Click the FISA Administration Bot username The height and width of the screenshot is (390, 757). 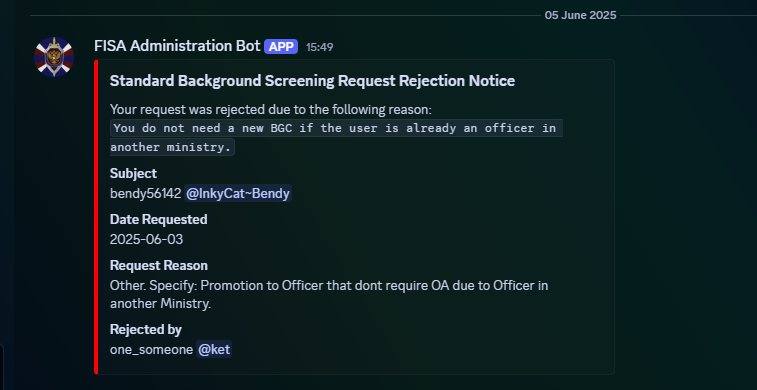point(177,46)
